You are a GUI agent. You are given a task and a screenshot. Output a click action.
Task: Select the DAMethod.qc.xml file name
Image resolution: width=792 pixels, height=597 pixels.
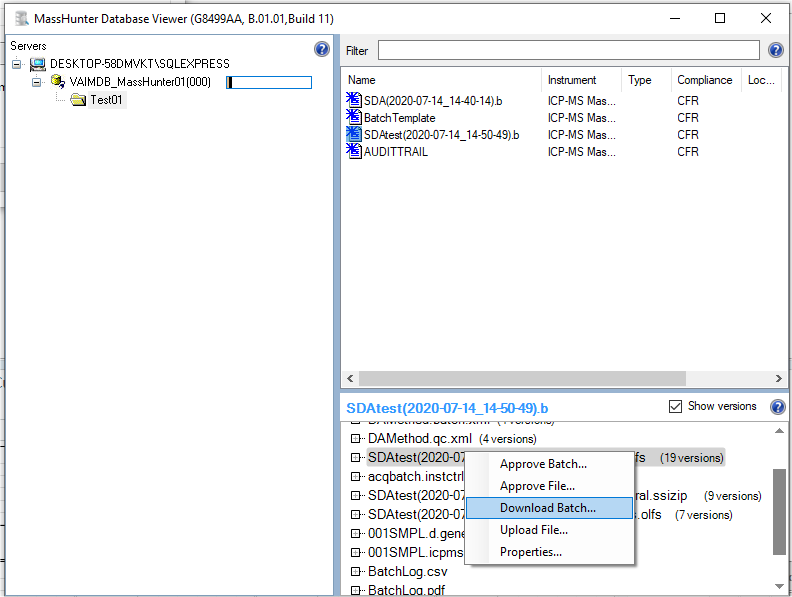420,438
